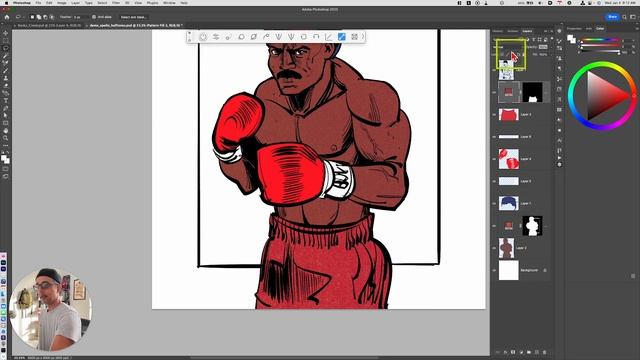Switch to the Layers tab
This screenshot has width=640, height=360.
point(527,31)
